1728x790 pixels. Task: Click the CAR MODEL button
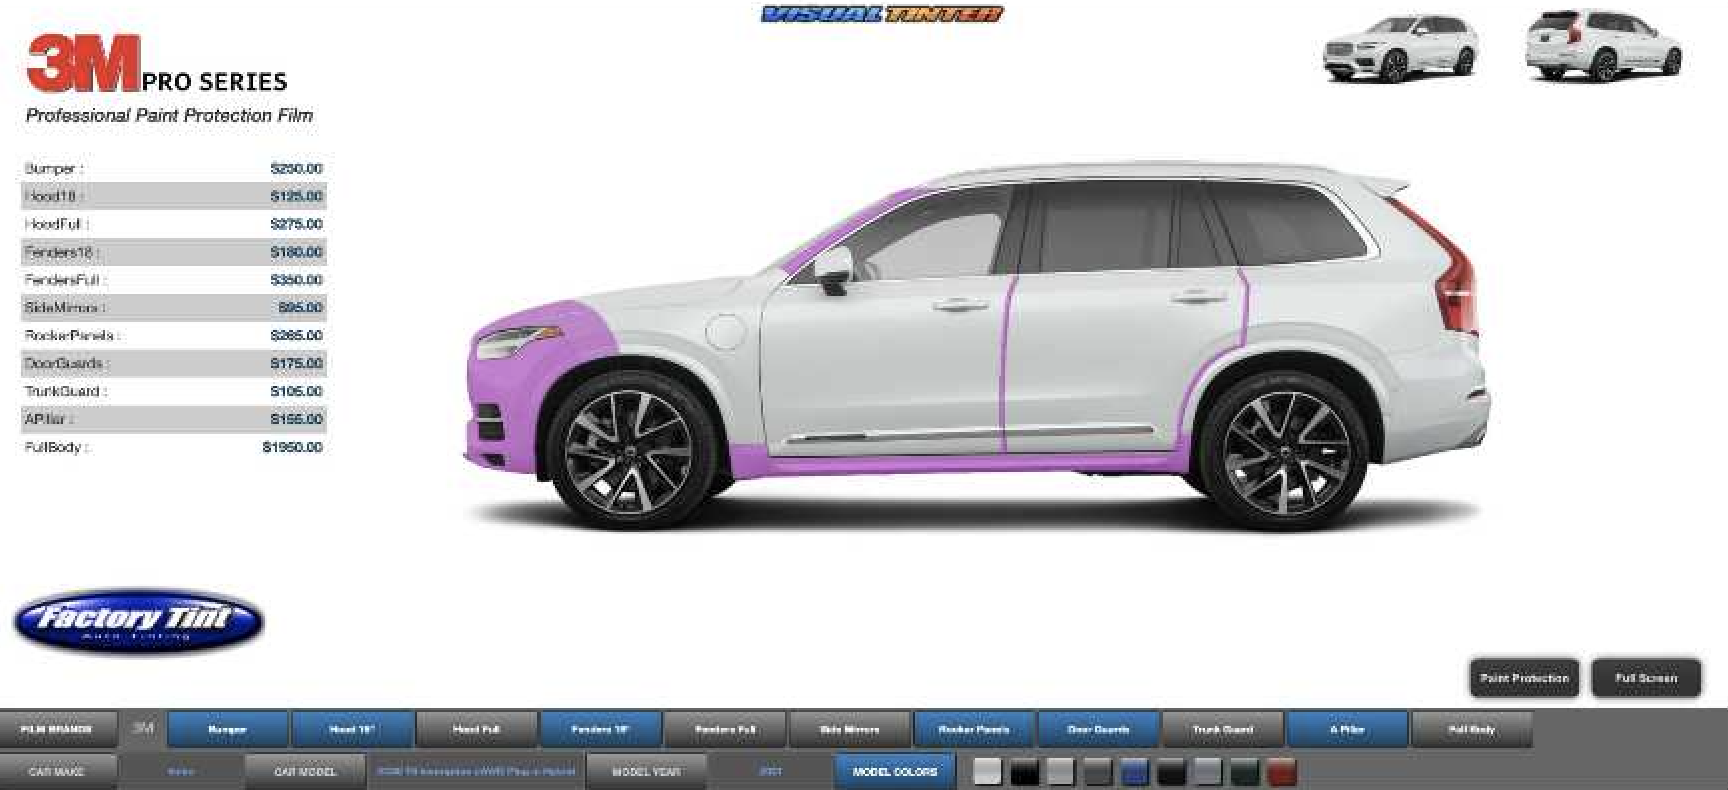(305, 772)
